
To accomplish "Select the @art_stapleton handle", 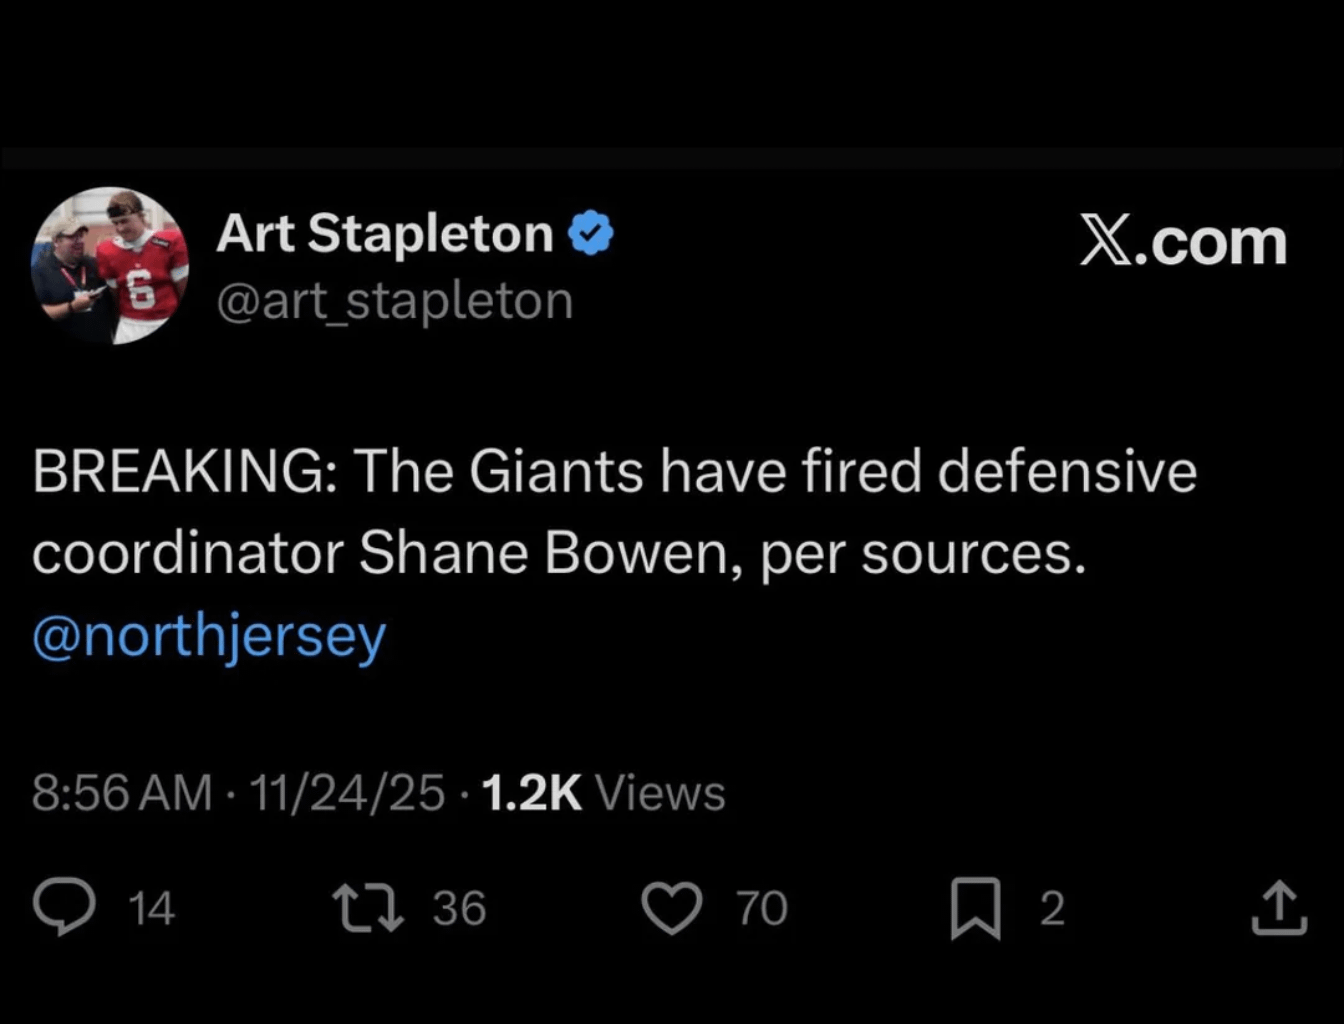I will click(395, 301).
